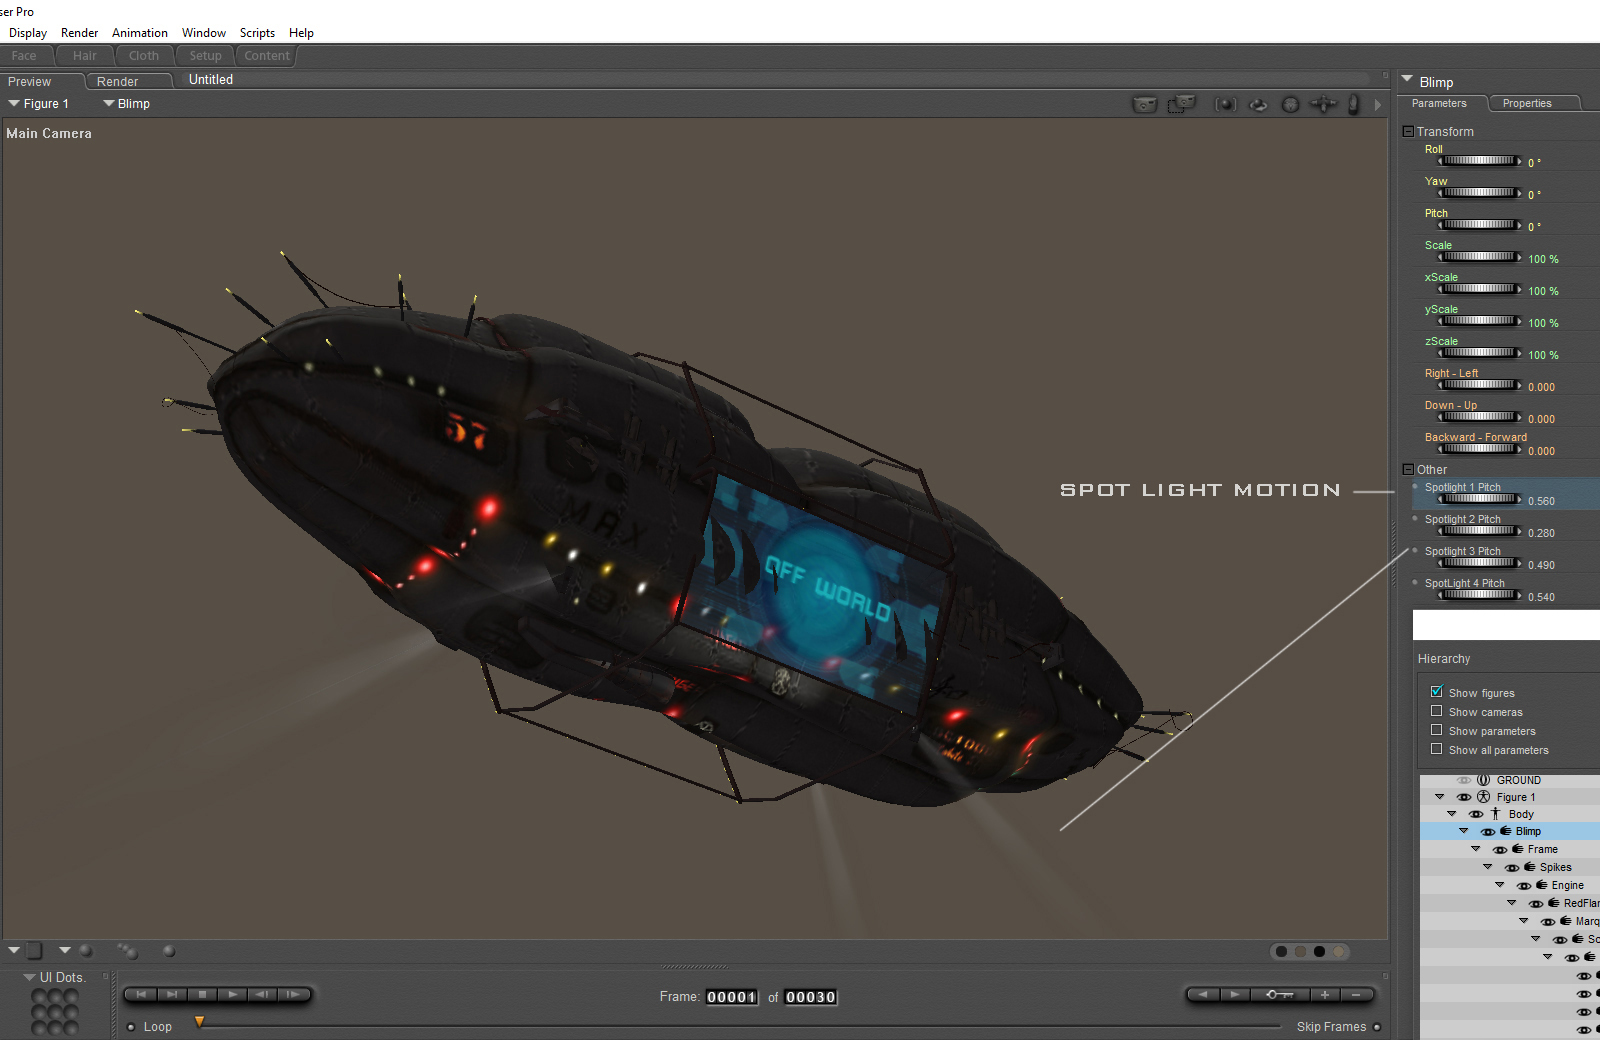Open the keyframe editor with key icon
This screenshot has width=1600, height=1040.
click(x=1279, y=994)
